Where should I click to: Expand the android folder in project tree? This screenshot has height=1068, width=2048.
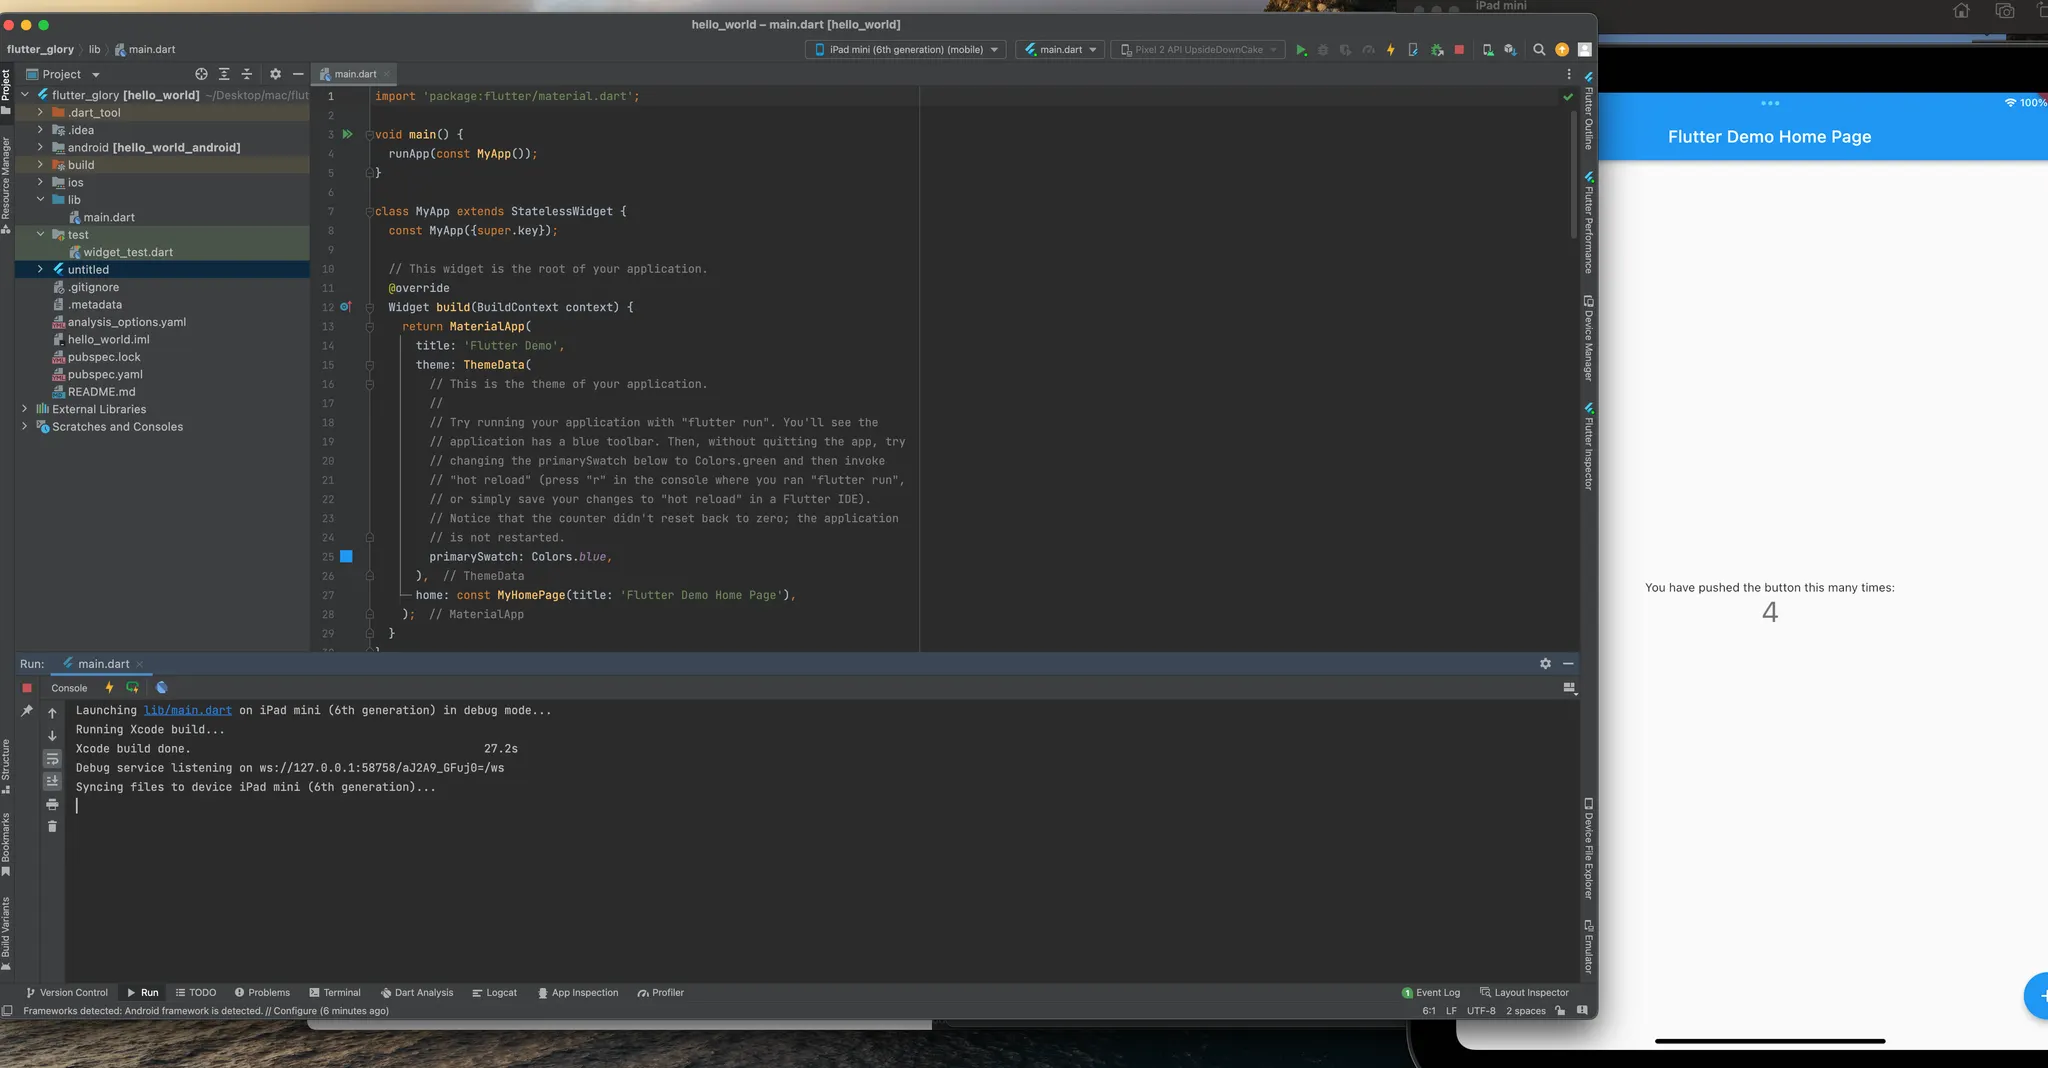pos(40,148)
